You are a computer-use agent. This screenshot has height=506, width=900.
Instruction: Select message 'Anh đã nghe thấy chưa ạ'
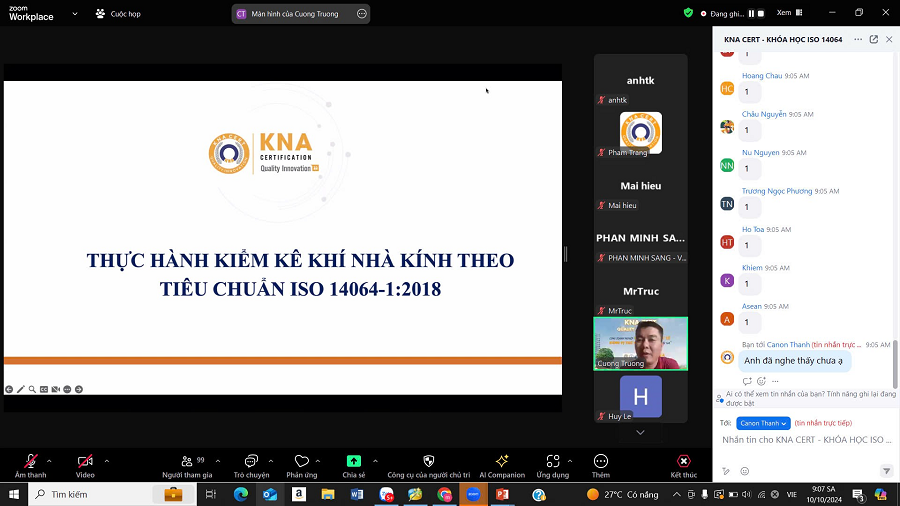pos(793,361)
